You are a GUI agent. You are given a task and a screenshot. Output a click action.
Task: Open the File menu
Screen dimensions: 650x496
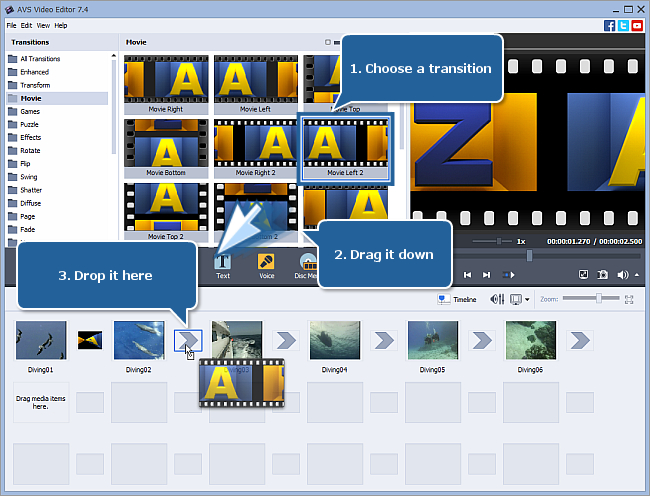[x=11, y=26]
